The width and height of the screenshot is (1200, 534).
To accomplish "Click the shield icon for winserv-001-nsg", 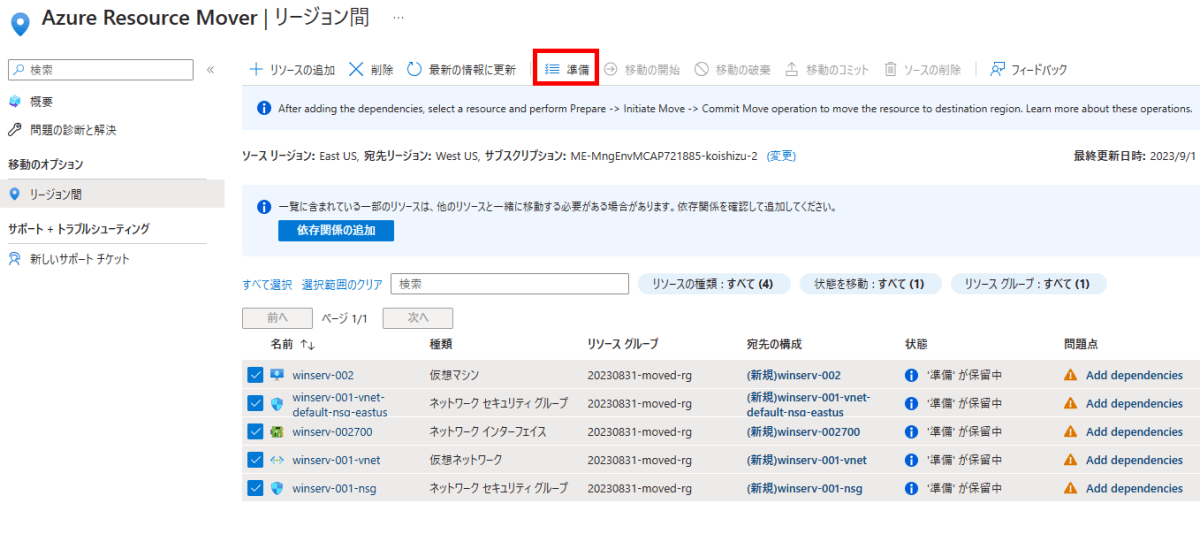I will [x=278, y=488].
